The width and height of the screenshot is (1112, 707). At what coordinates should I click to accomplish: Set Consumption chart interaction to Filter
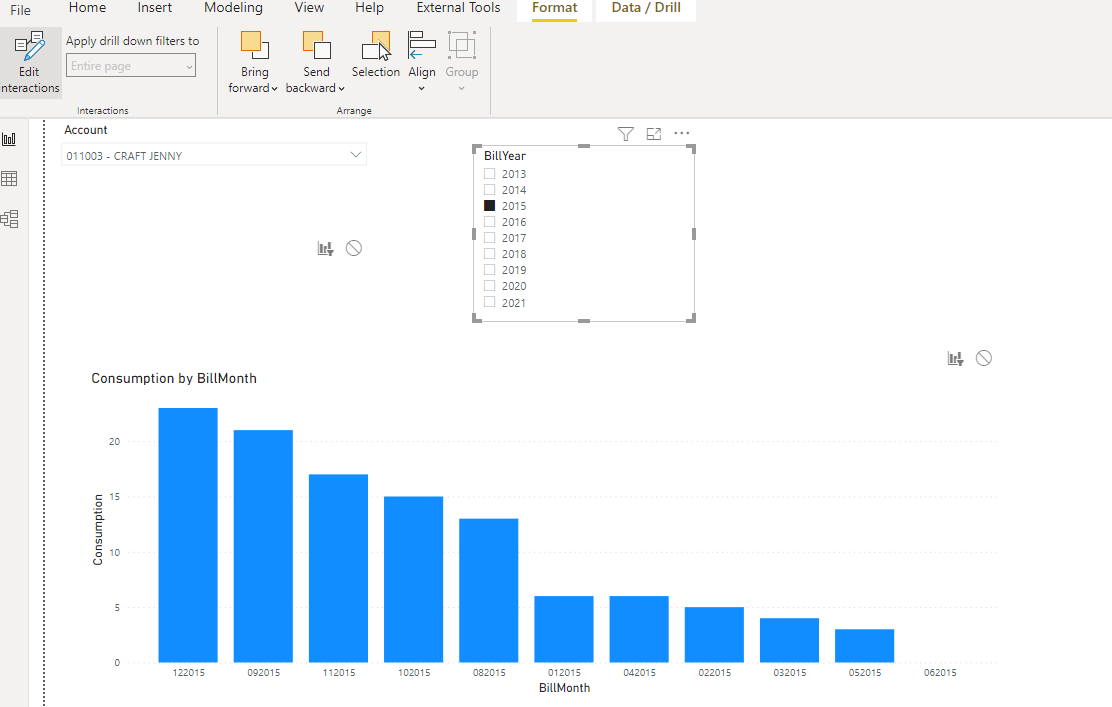coord(955,359)
